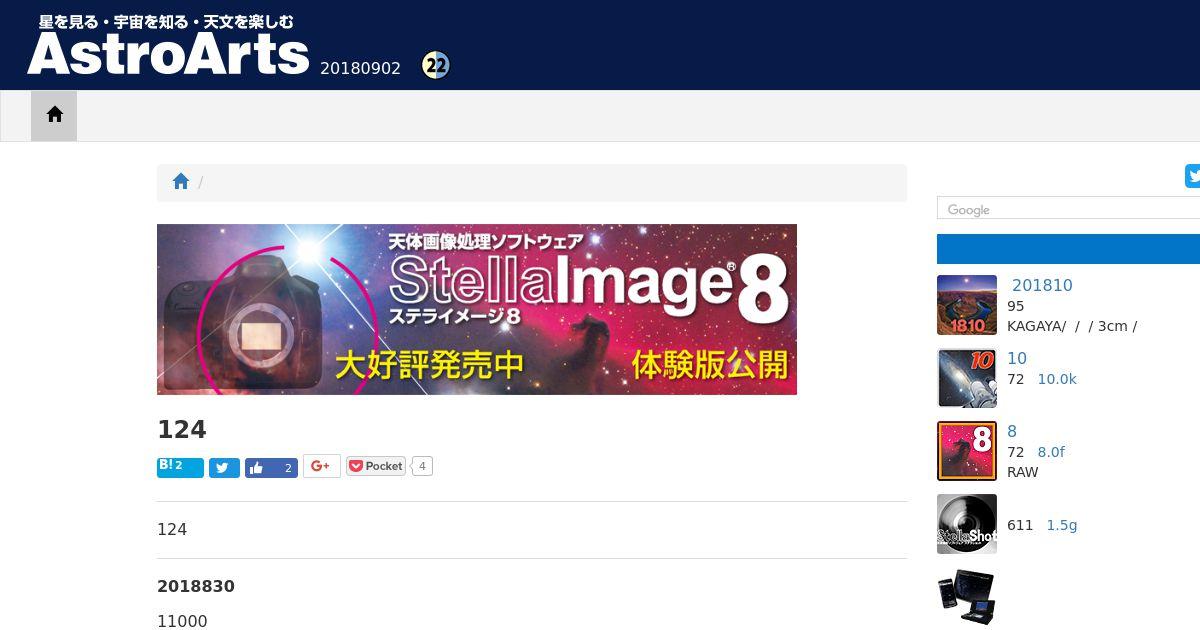1200x630 pixels.
Task: Open the mobile devices product thumbnail
Action: pos(967,597)
